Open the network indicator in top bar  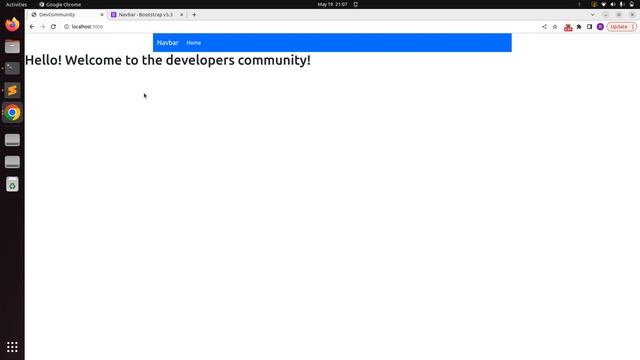coord(603,4)
